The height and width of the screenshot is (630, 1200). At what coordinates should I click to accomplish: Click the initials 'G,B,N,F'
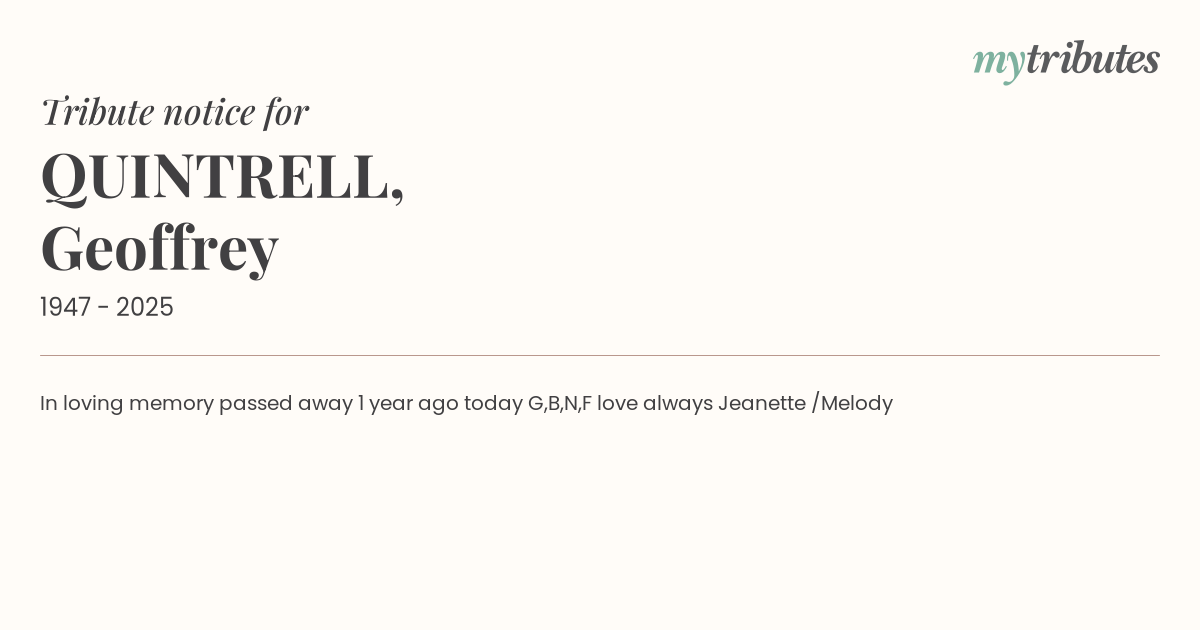tap(560, 403)
